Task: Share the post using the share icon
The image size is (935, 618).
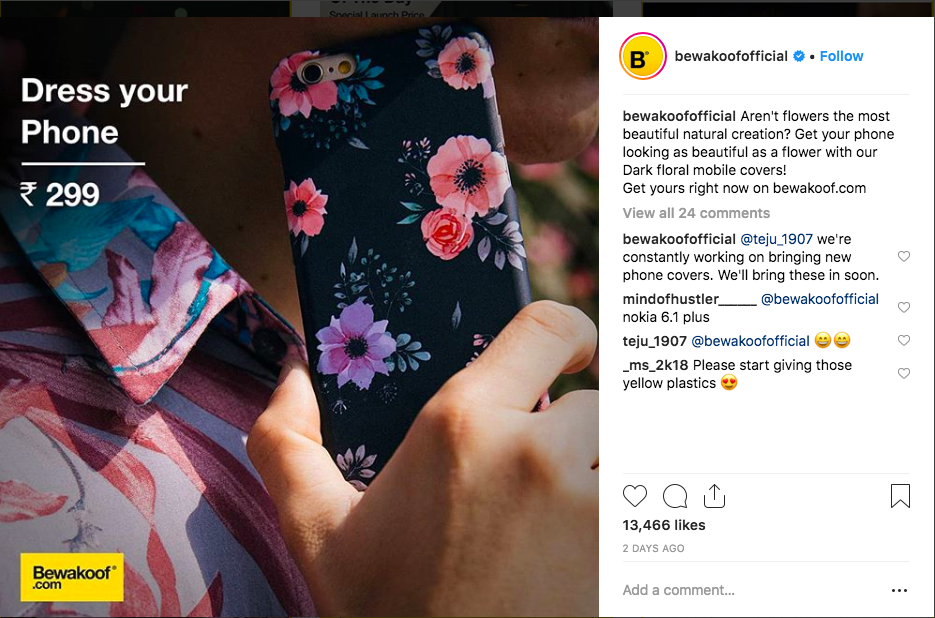Action: tap(714, 496)
